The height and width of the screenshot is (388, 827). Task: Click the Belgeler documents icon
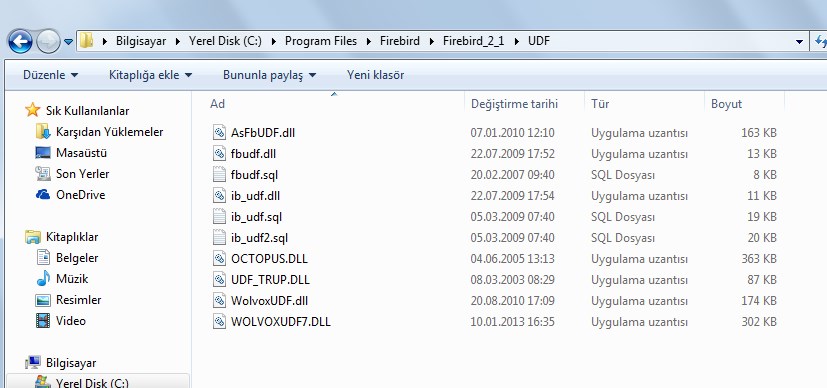(x=43, y=258)
